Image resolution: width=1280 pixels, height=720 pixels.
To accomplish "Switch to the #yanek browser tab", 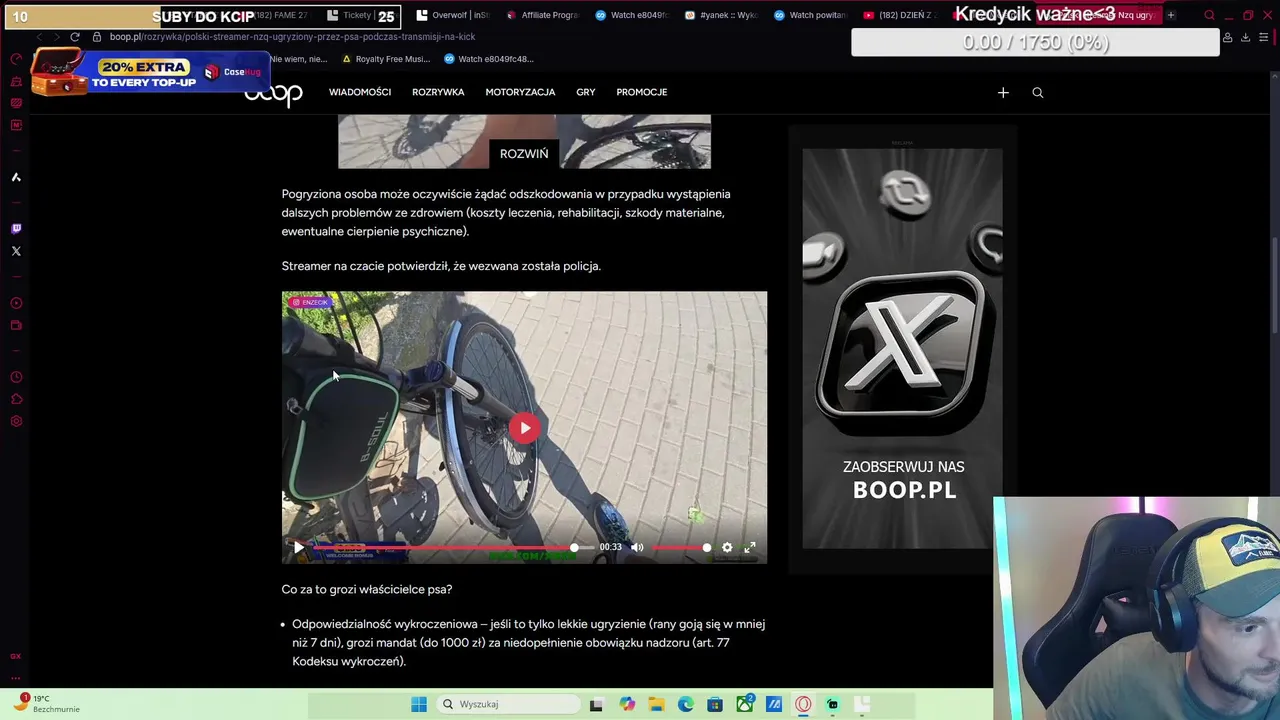I will click(721, 15).
